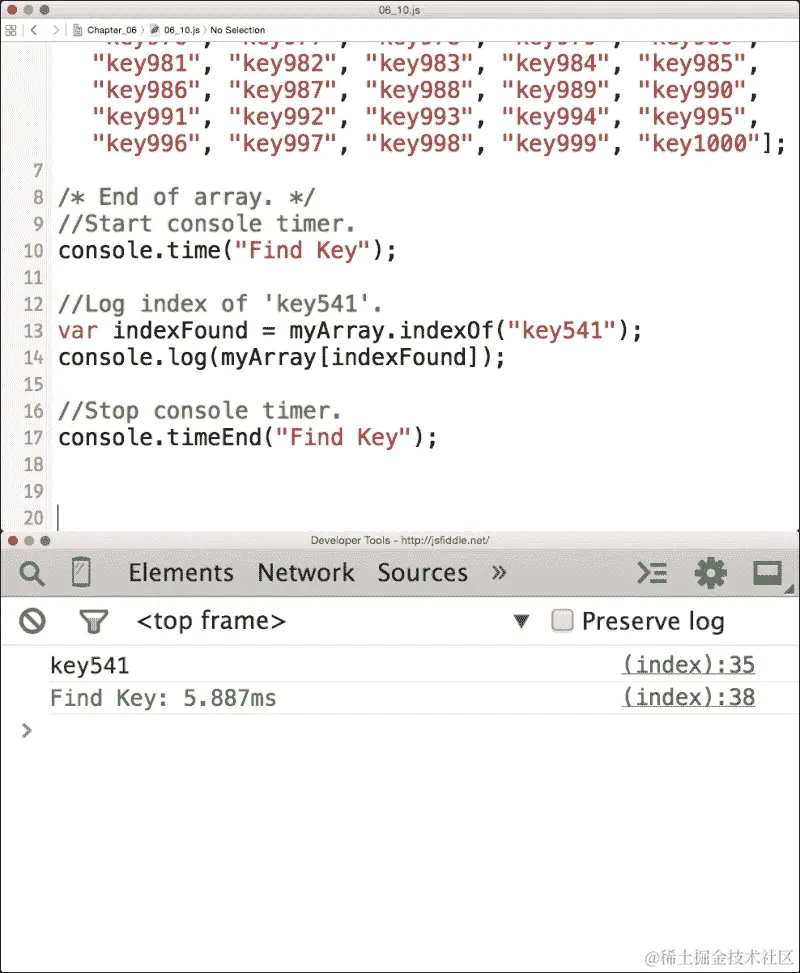Click the "key996" array entry
Viewport: 800px width, 973px height.
pos(146,143)
